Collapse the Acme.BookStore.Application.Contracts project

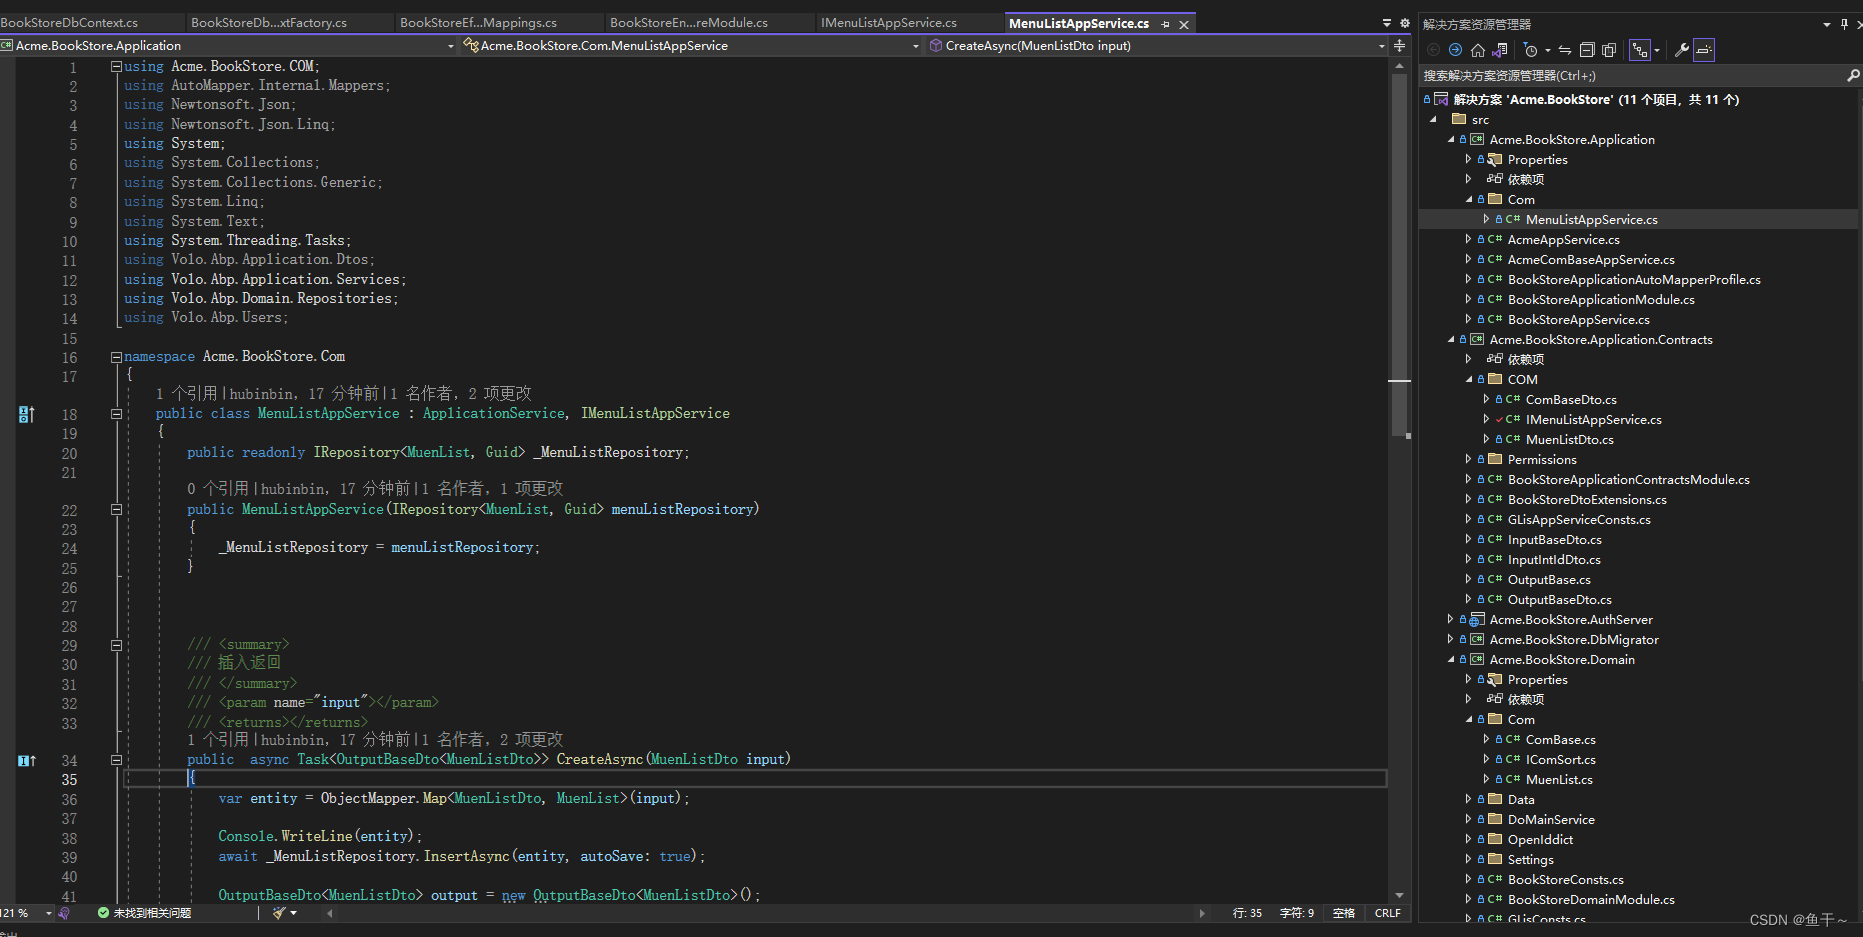point(1449,339)
